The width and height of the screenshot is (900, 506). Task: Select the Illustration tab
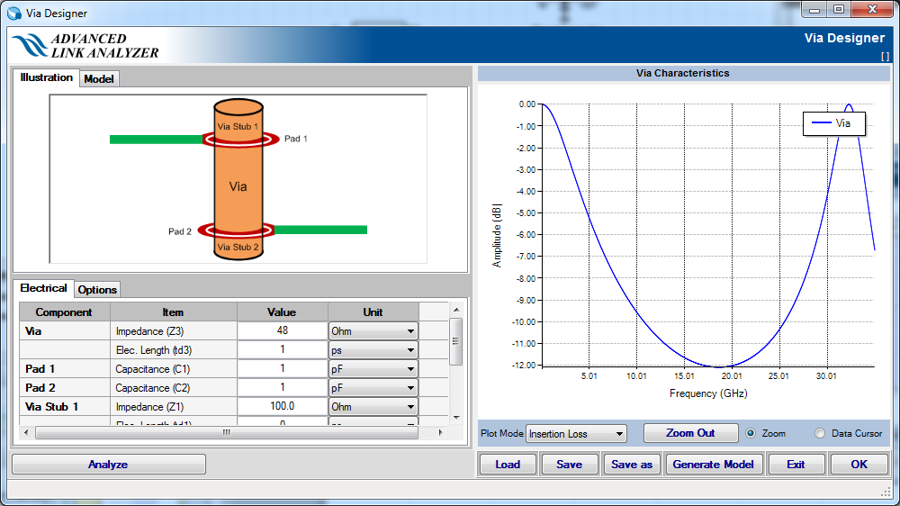(x=46, y=78)
